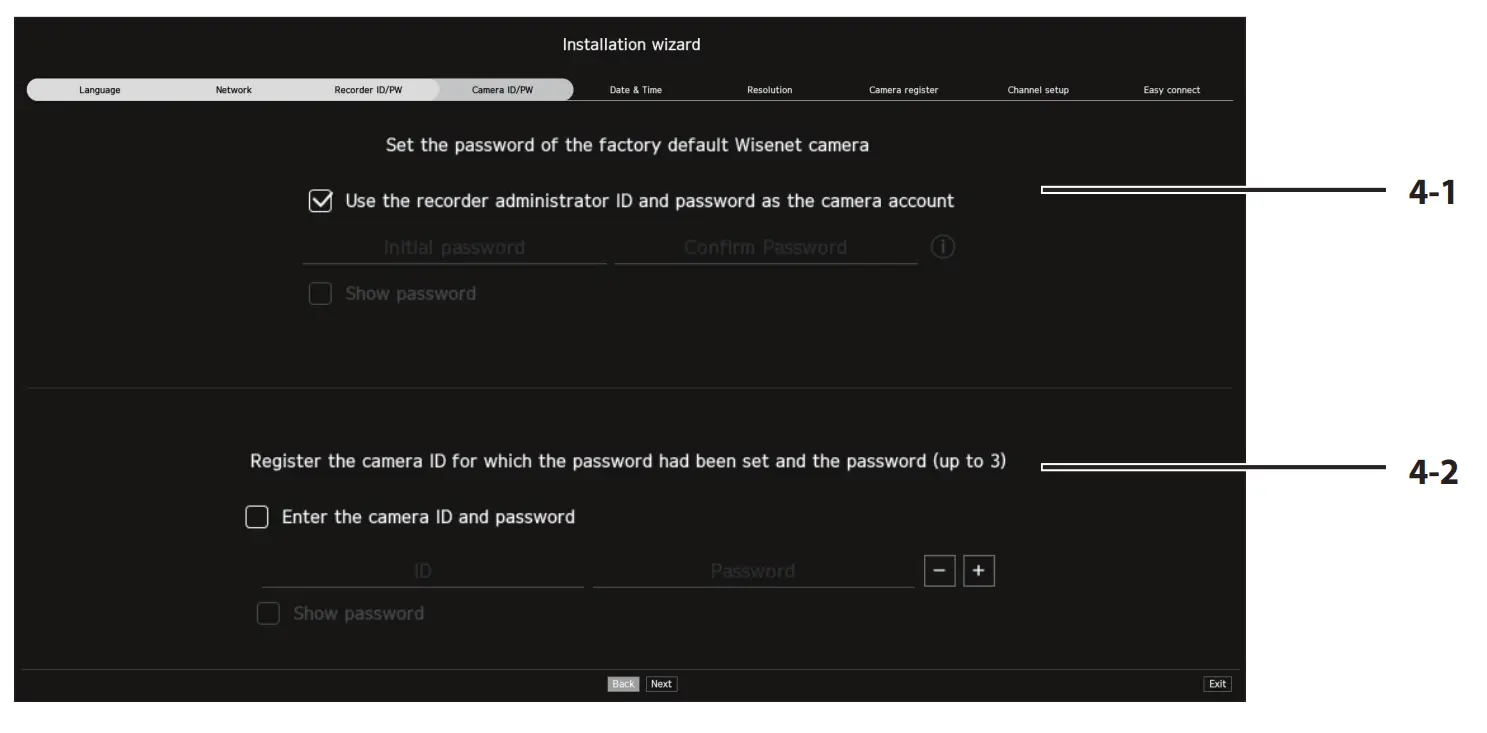This screenshot has width=1487, height=733.
Task: Select the Resolution tab
Action: click(769, 89)
